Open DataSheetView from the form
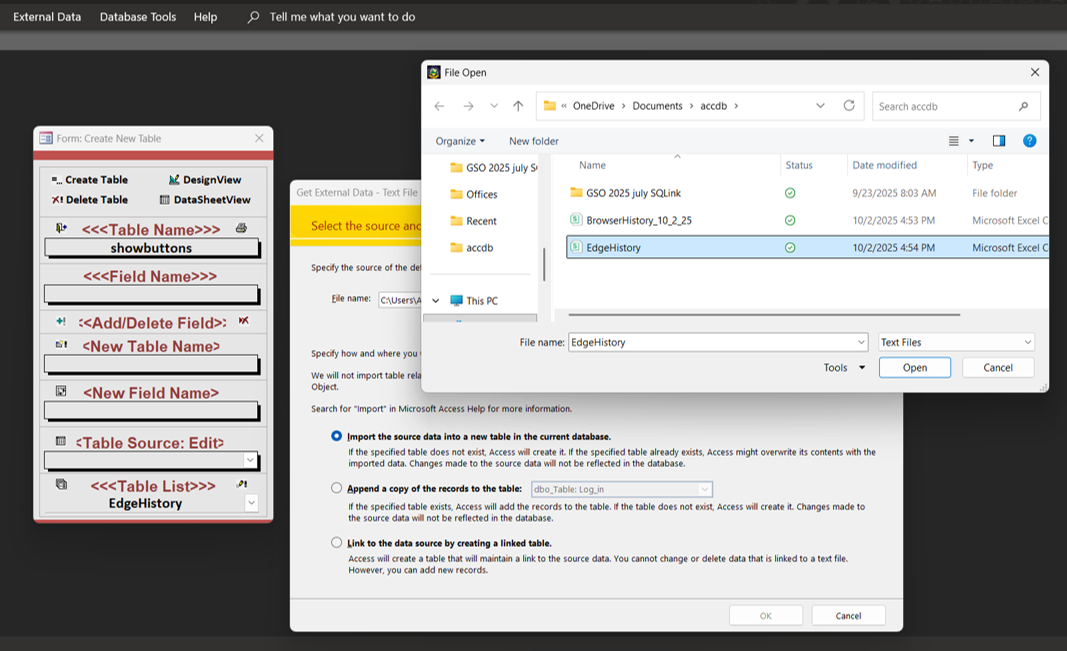 [x=165, y=200]
